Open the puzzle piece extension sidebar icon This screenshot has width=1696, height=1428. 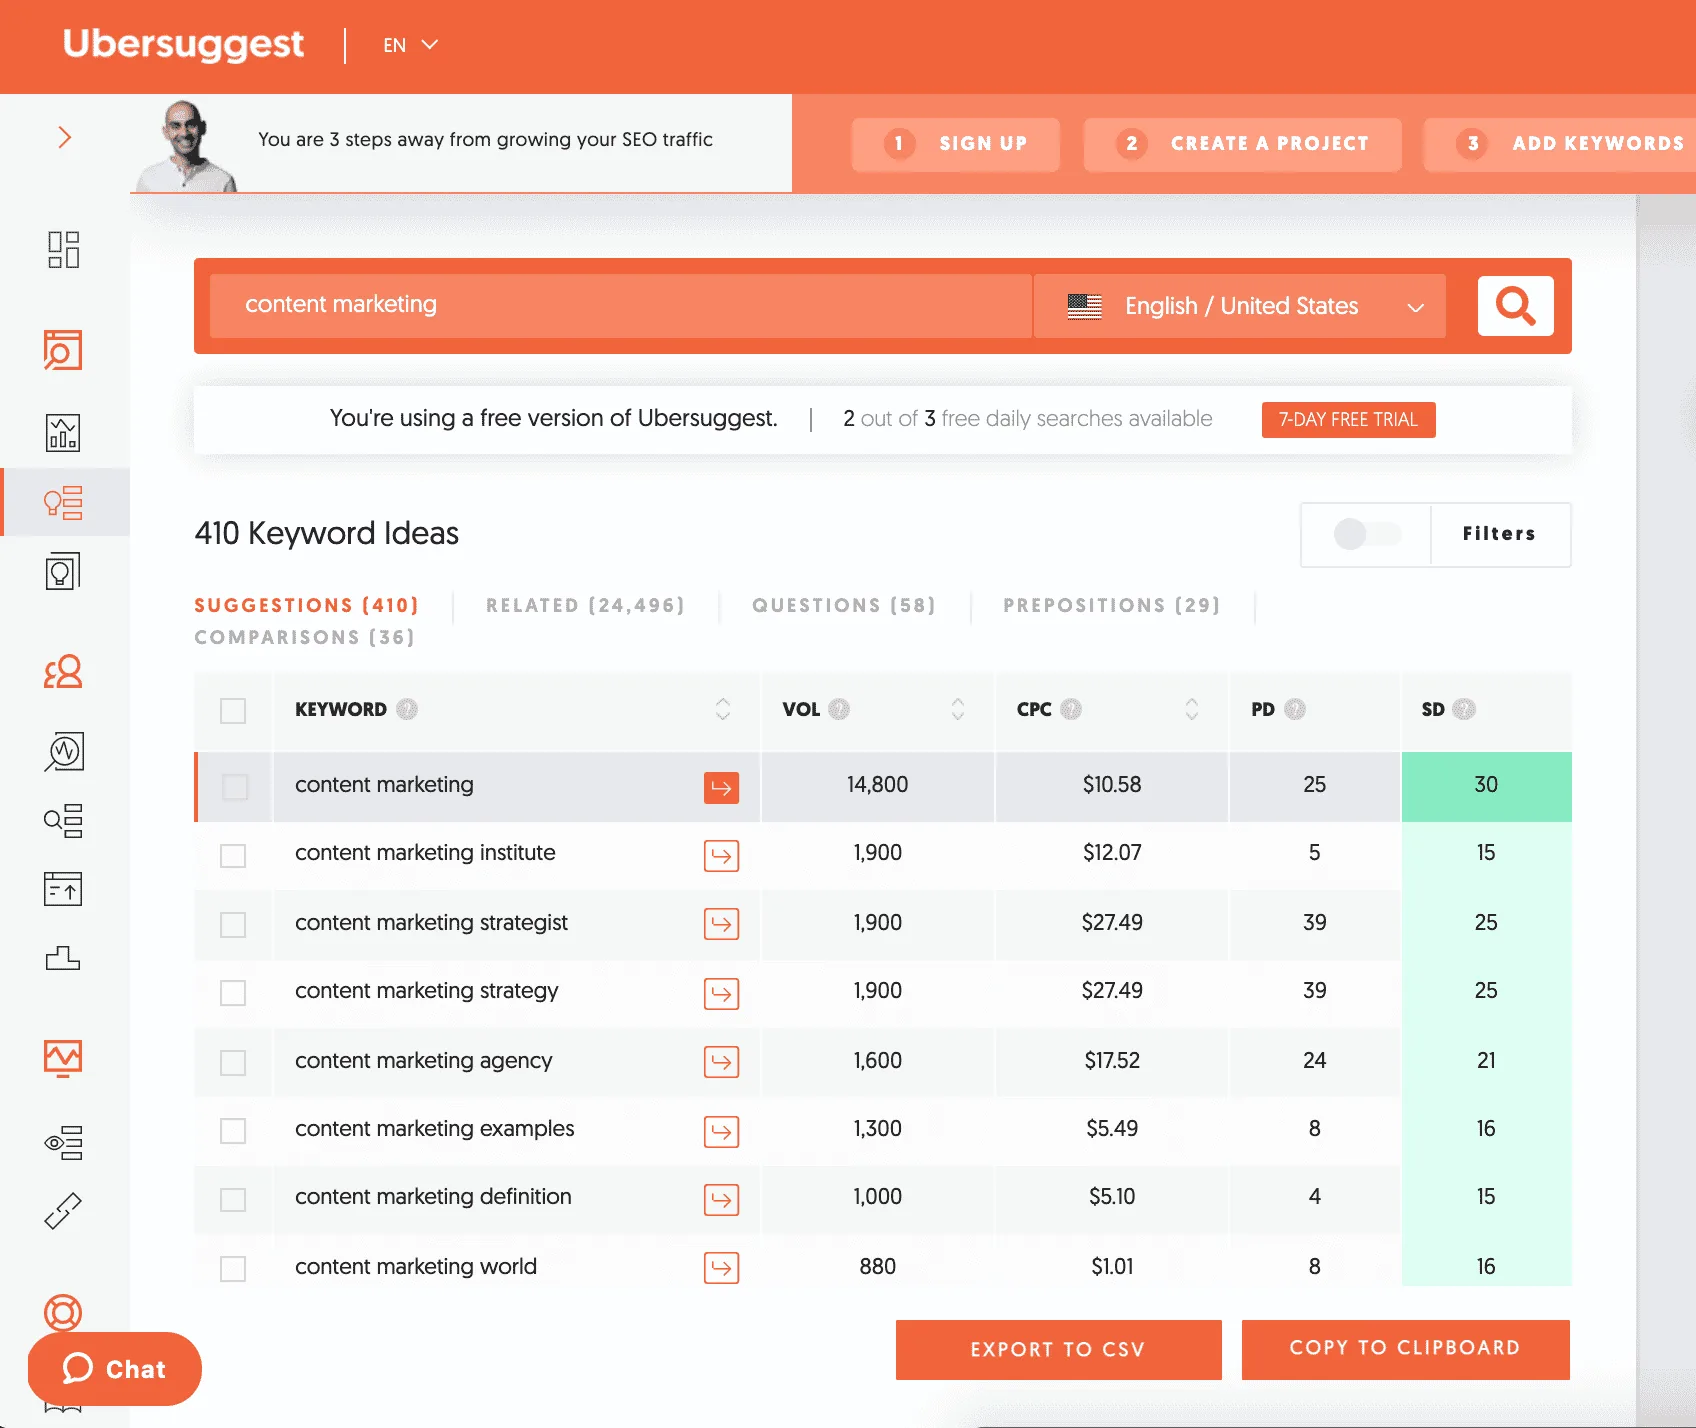point(63,958)
